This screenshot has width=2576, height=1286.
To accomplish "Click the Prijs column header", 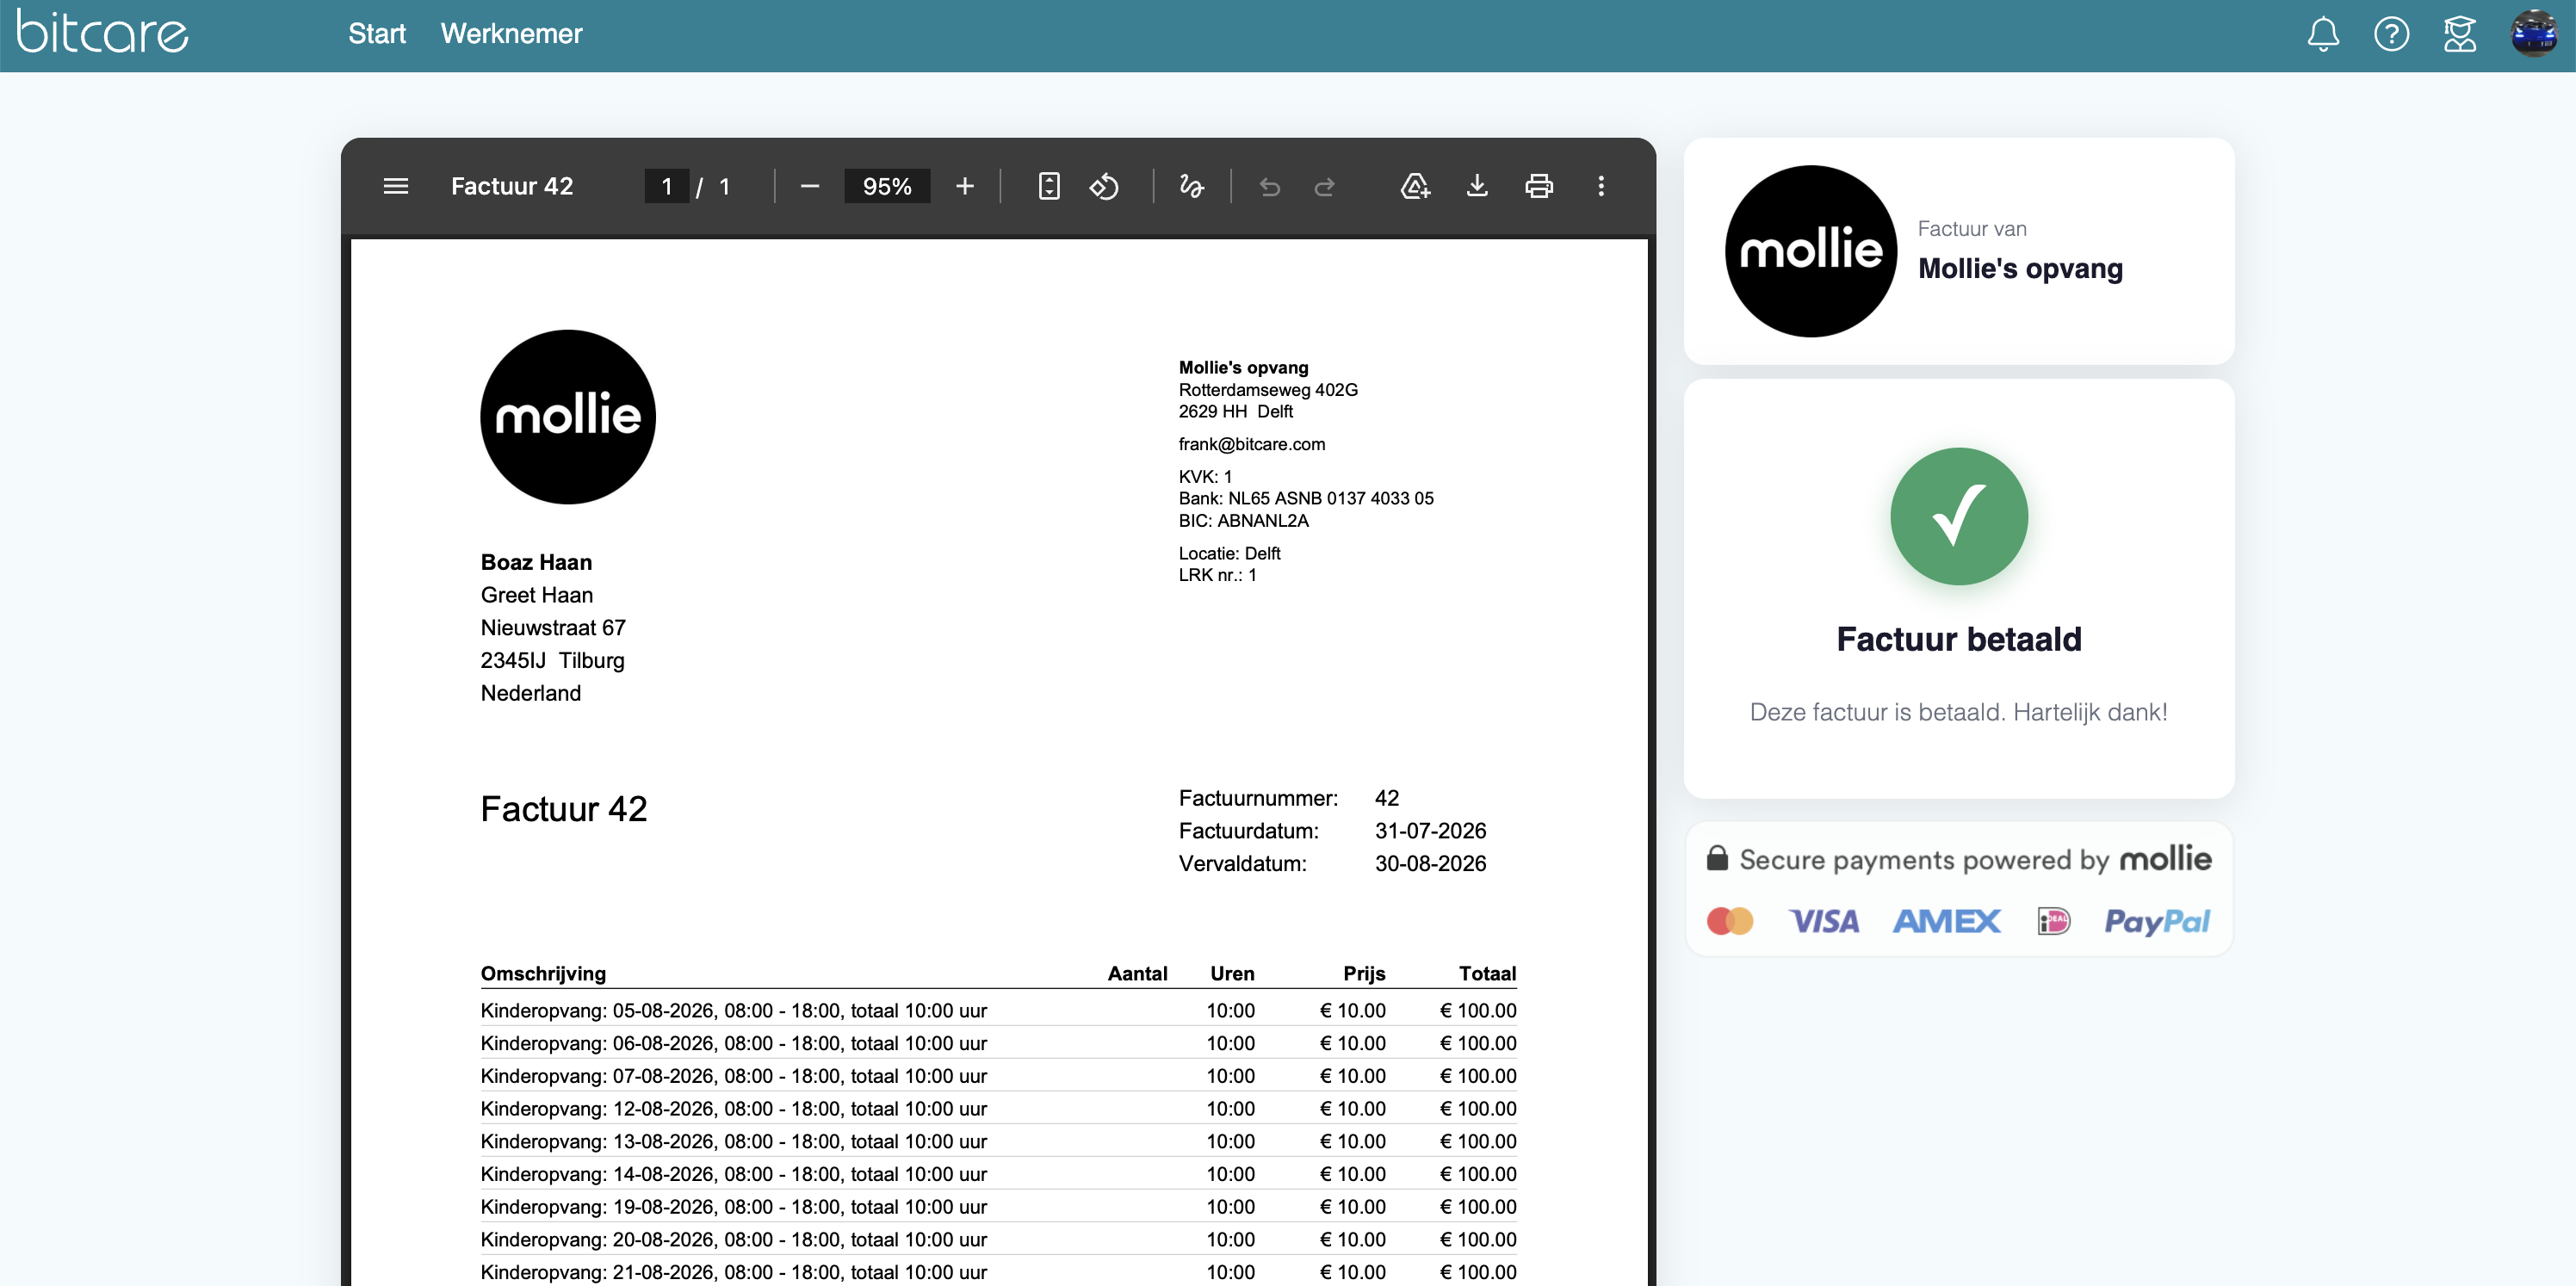I will (1364, 974).
